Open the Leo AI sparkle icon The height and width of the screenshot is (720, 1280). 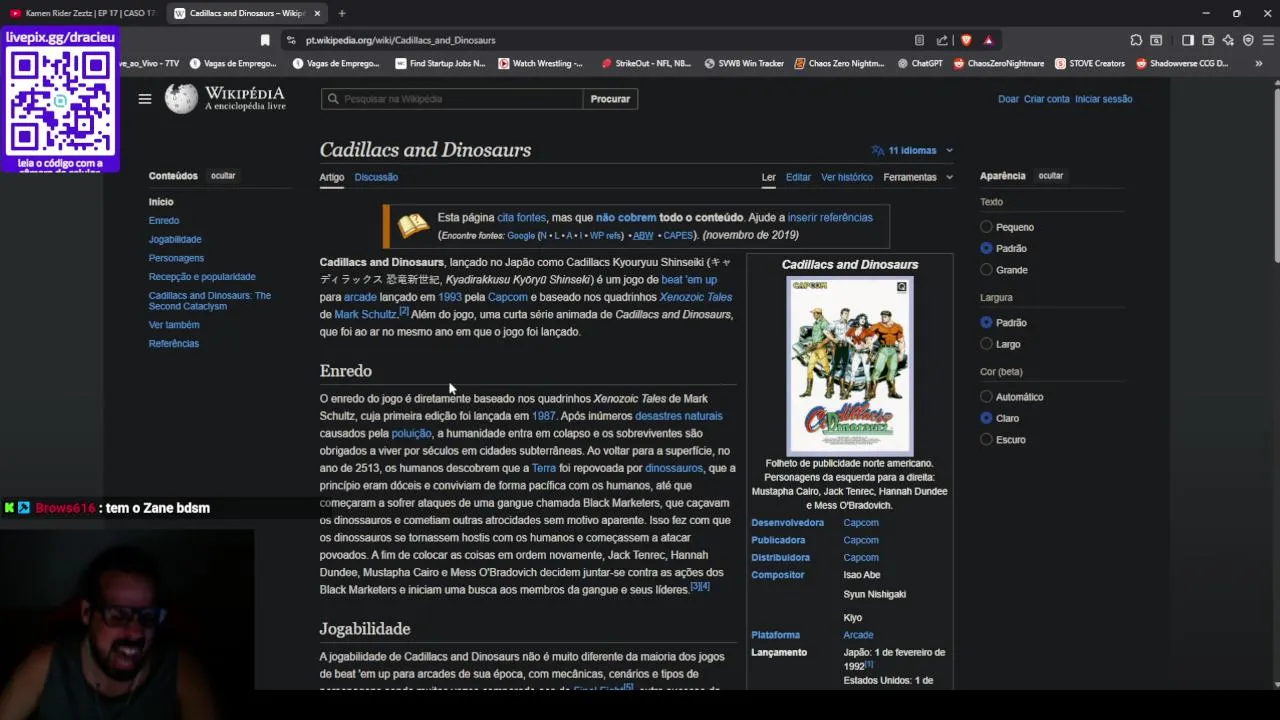coord(1228,40)
